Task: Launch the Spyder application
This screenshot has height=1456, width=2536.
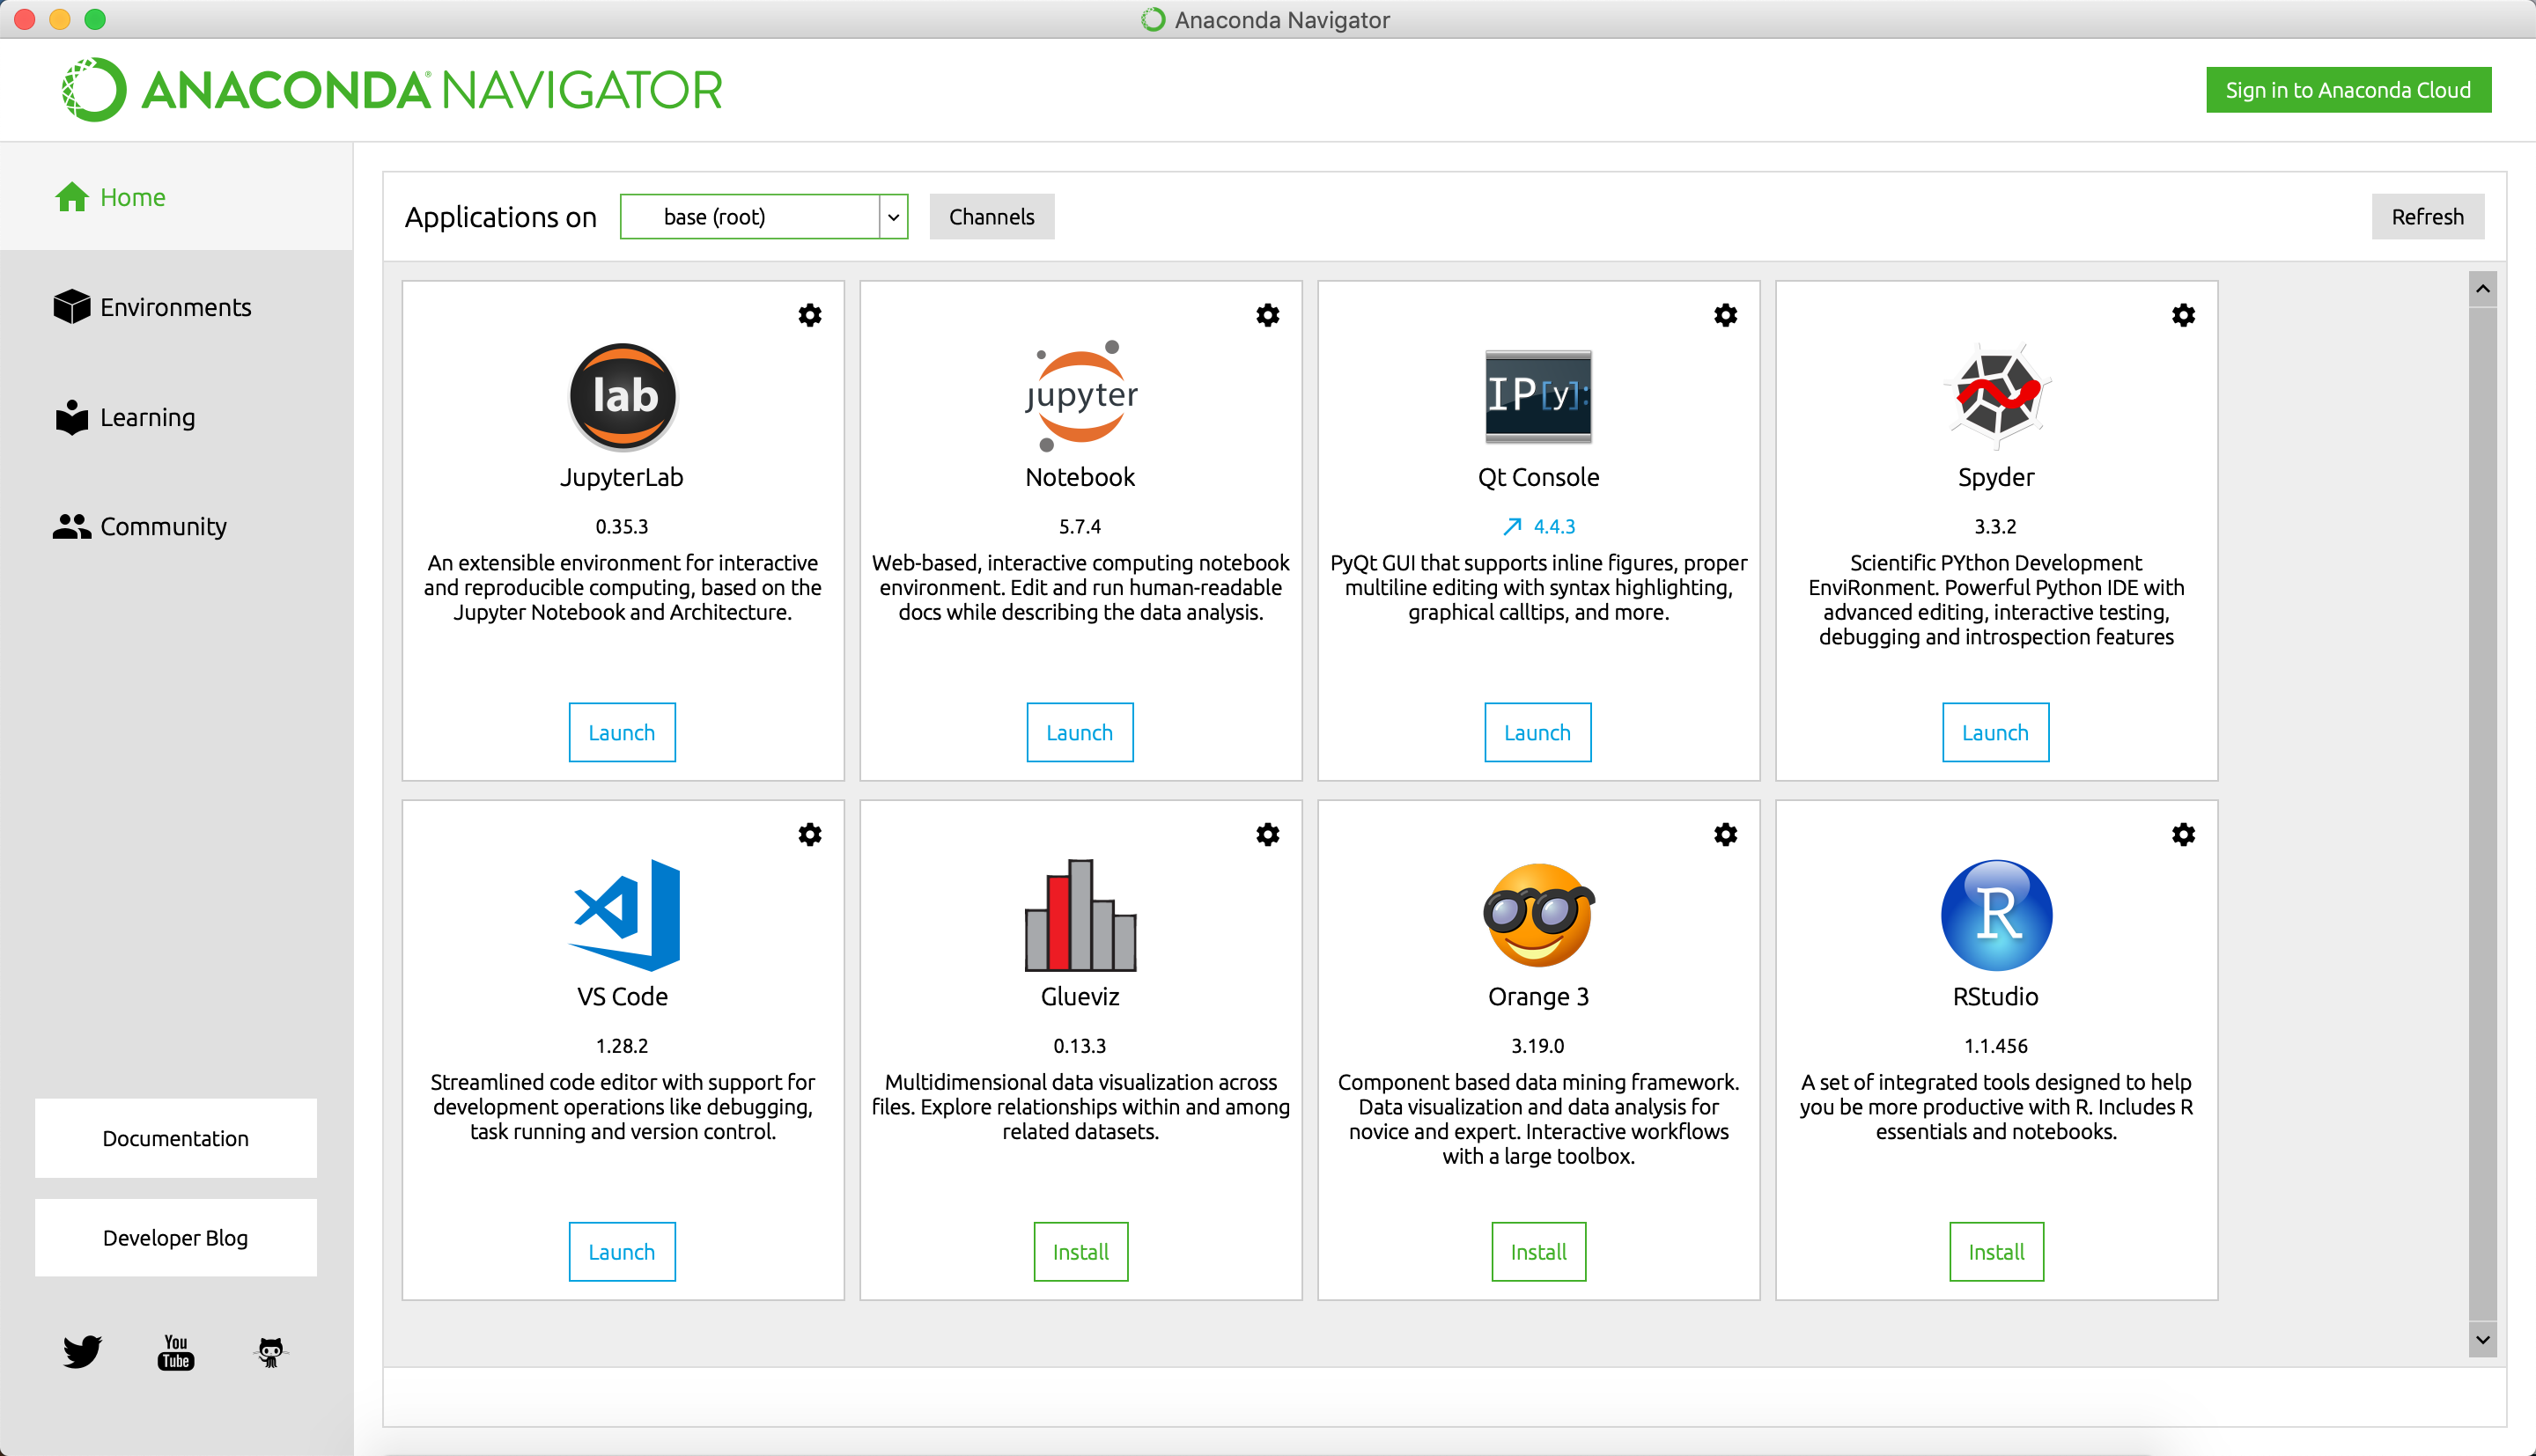Action: 1995,732
